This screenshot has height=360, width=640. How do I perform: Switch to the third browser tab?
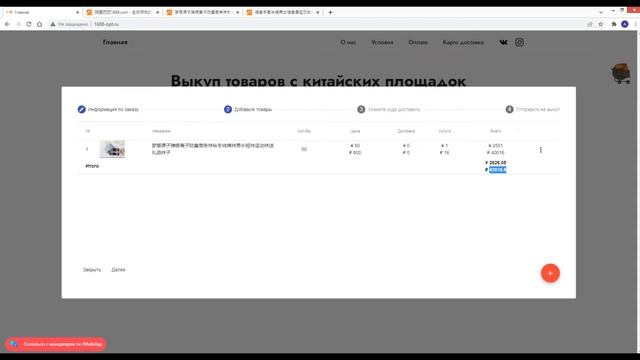(x=202, y=12)
